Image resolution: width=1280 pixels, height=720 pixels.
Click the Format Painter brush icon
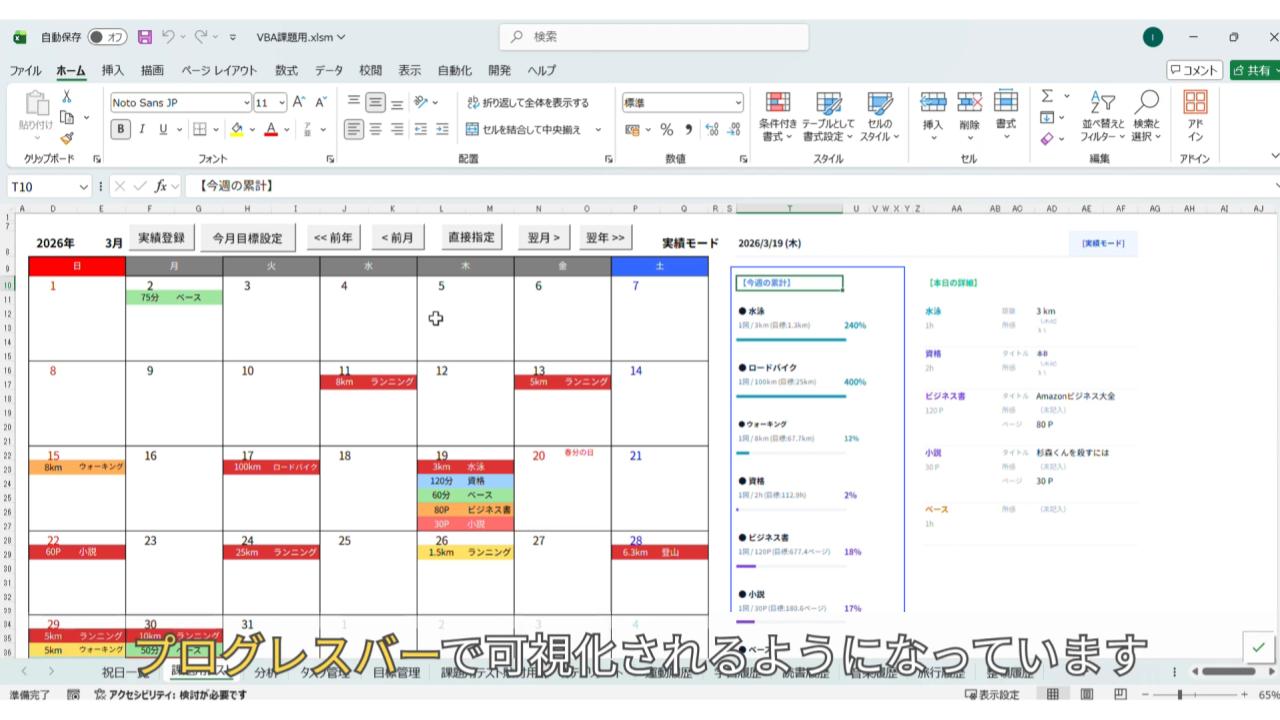point(67,139)
